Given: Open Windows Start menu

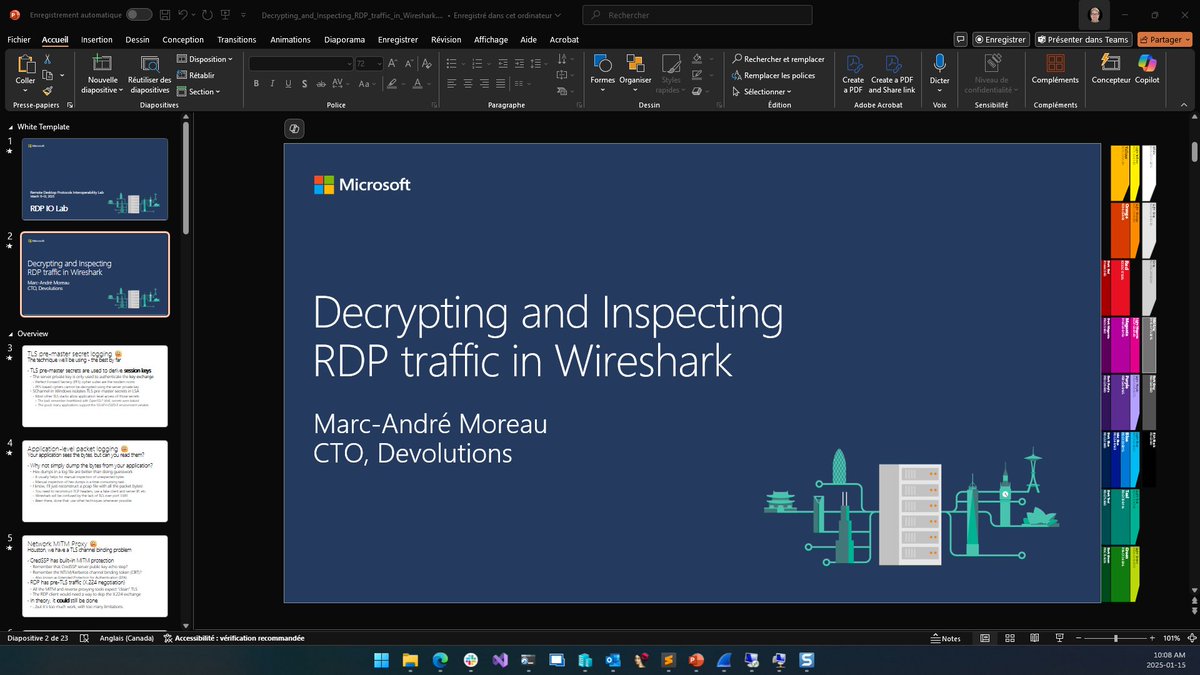Looking at the screenshot, I should click(383, 660).
